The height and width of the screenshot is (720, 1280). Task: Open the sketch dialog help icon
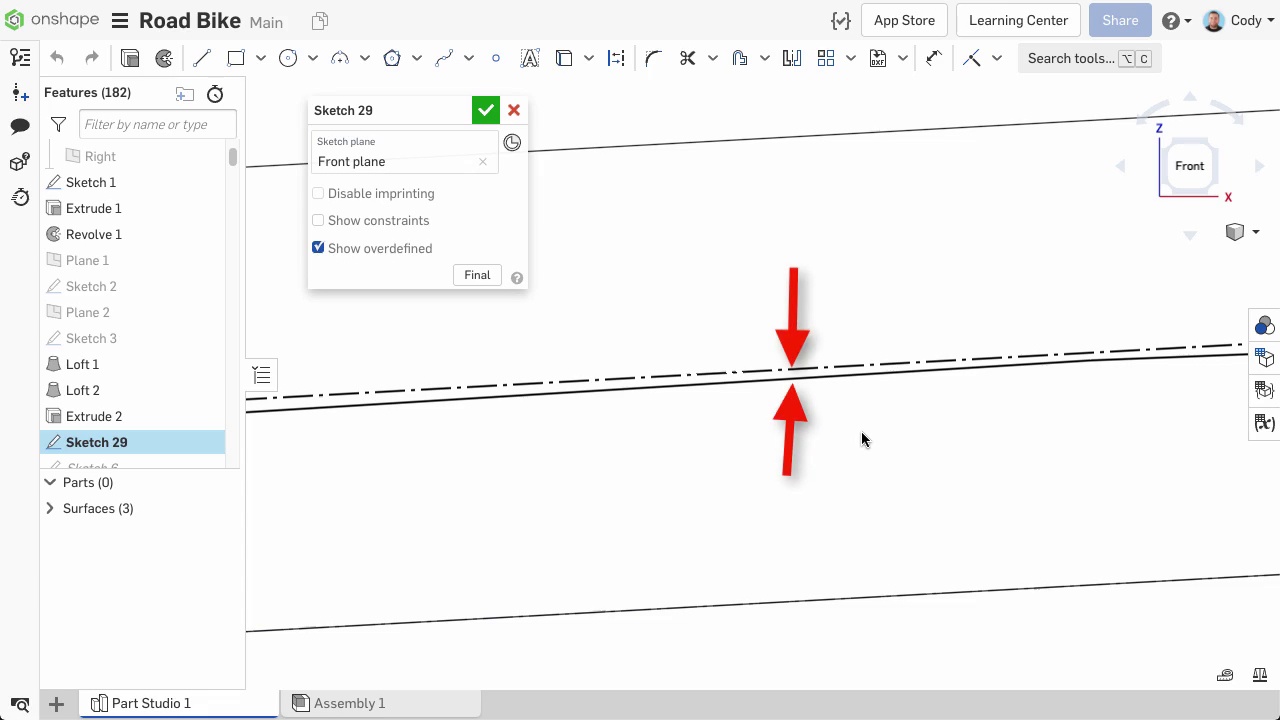(517, 278)
